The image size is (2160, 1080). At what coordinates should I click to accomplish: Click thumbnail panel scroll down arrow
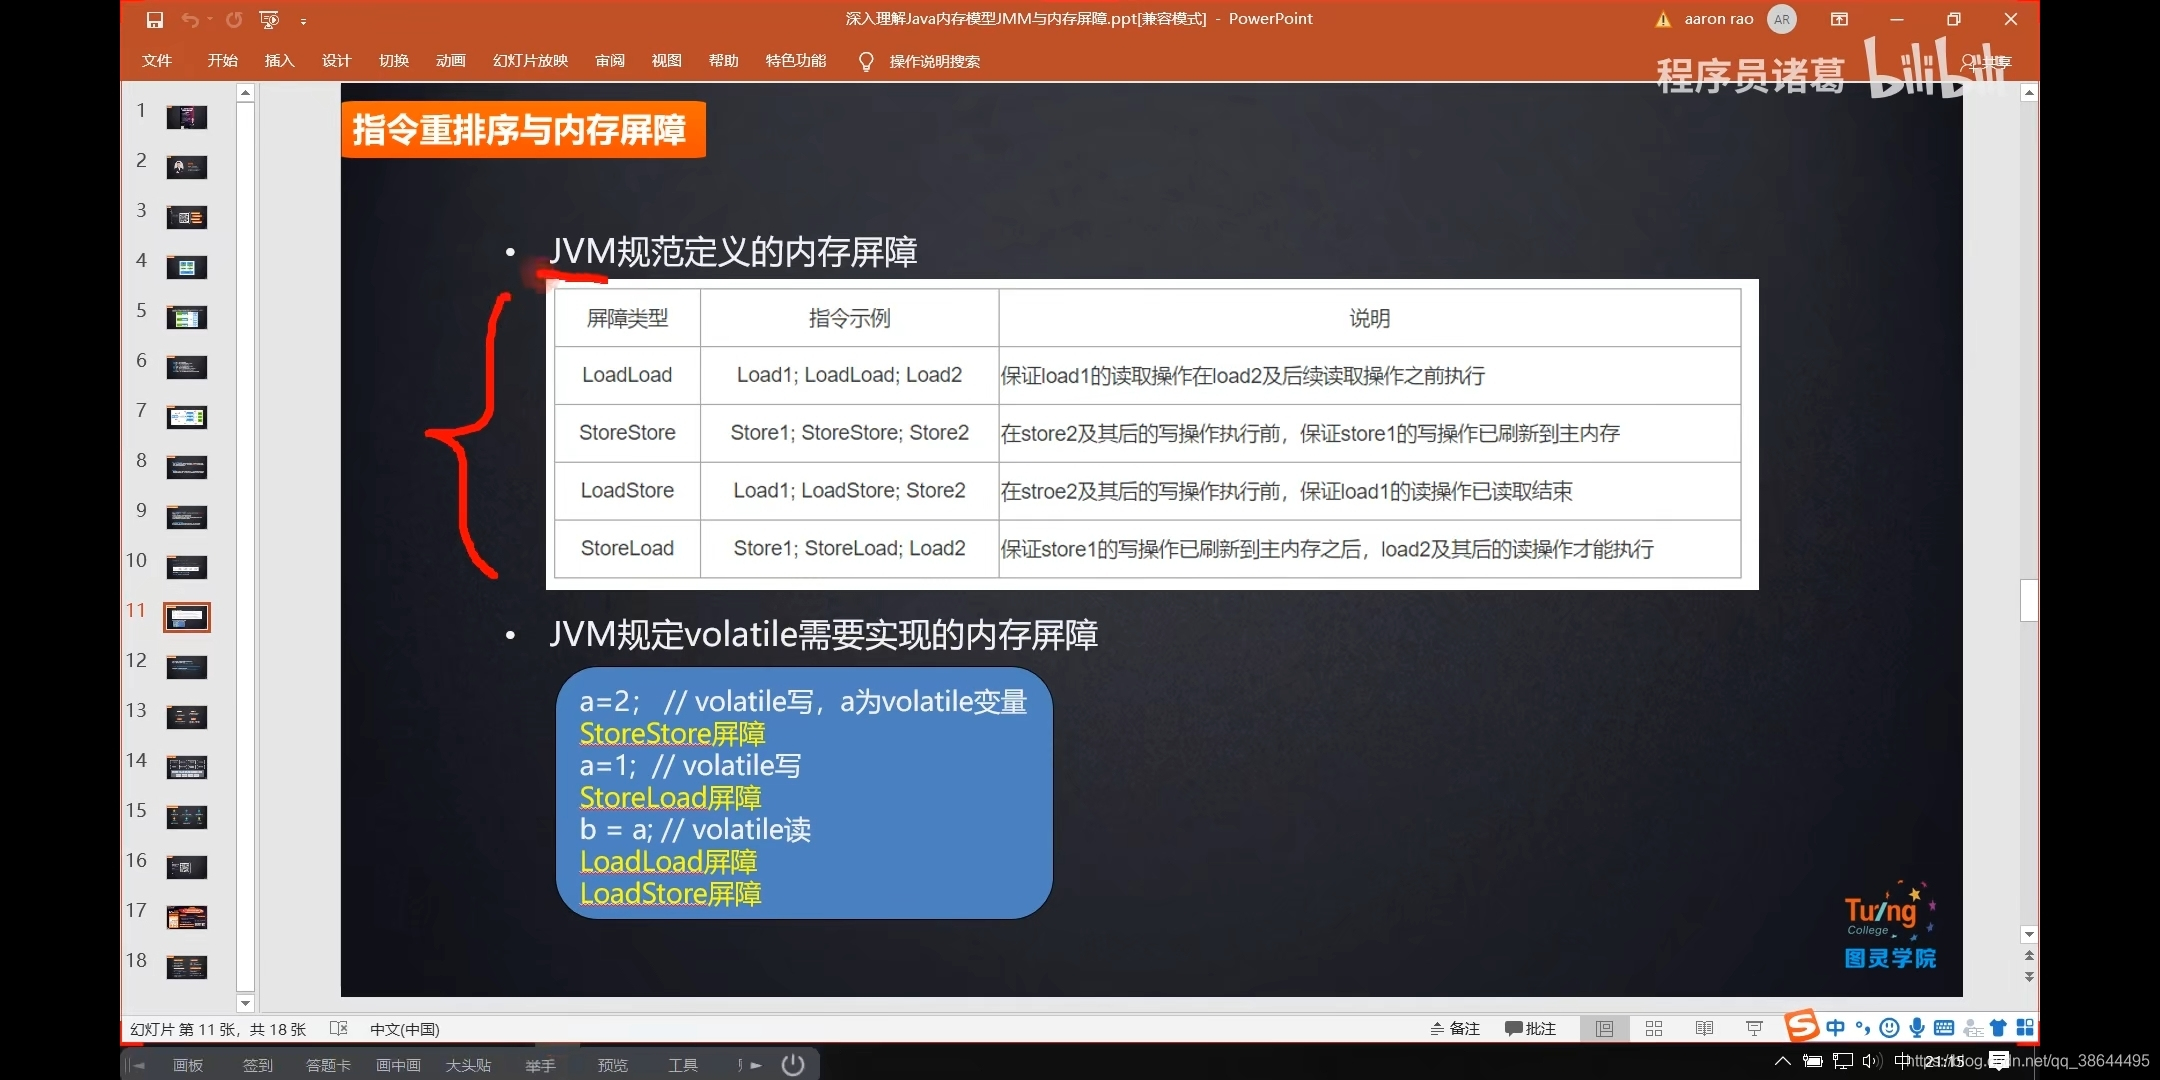click(x=245, y=1002)
